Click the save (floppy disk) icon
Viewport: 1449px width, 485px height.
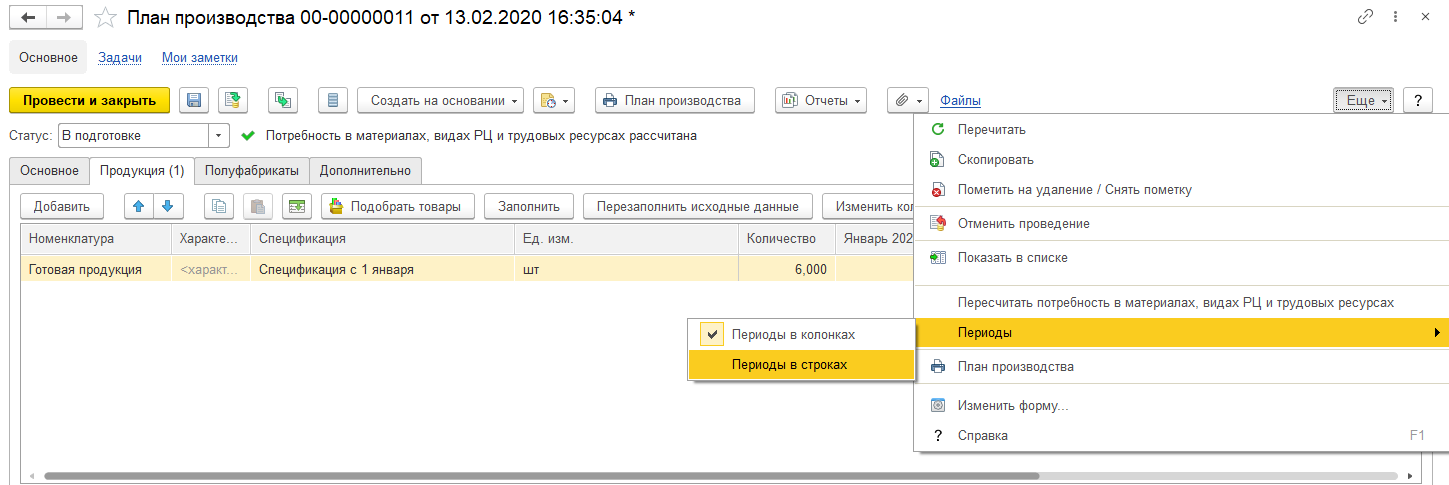pos(194,100)
